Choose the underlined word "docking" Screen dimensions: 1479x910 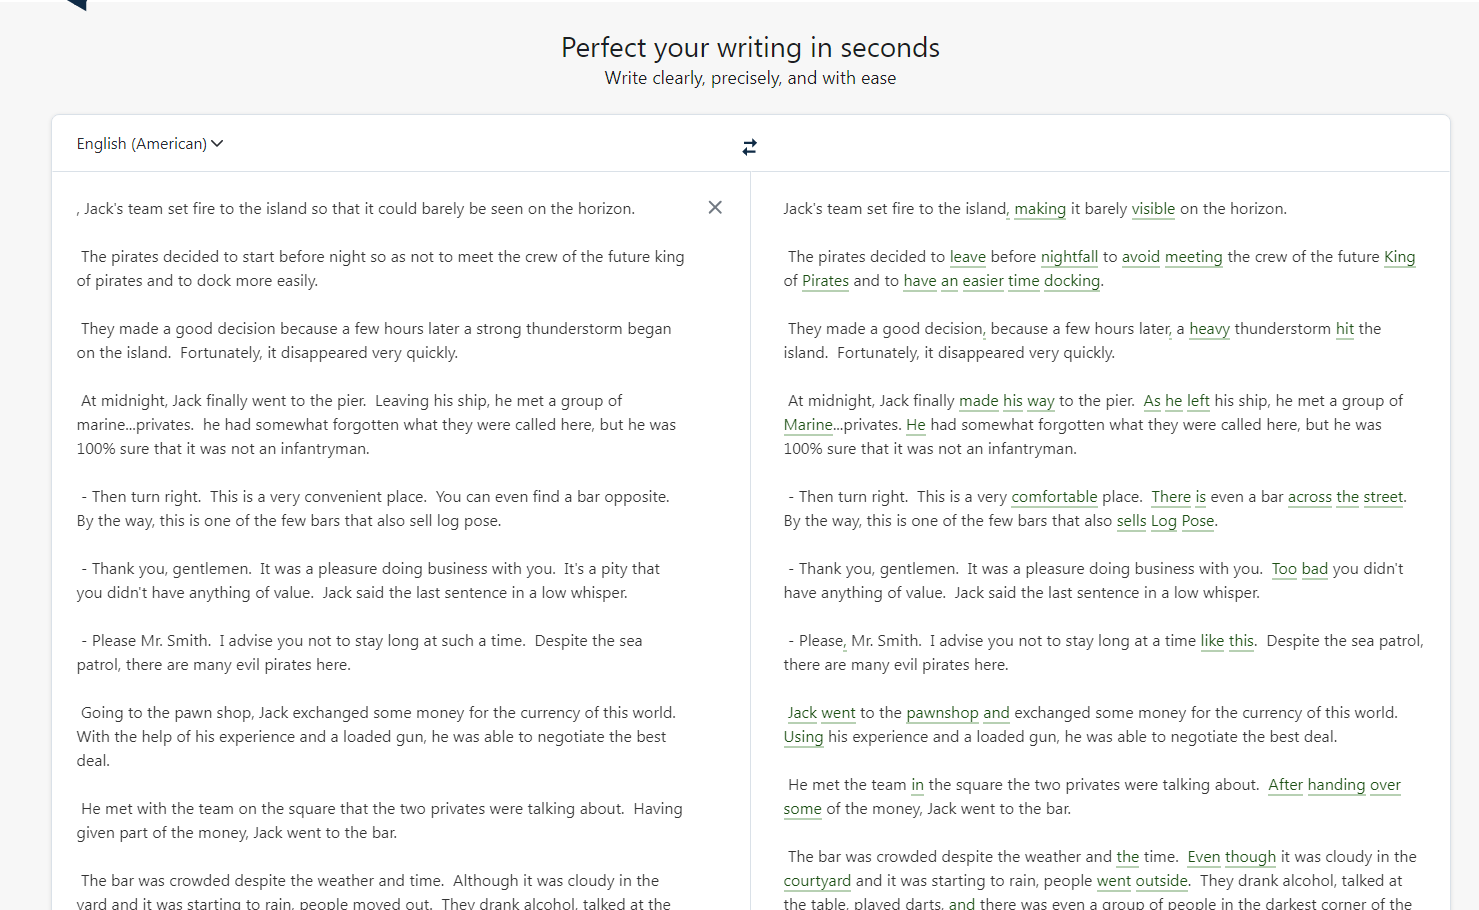click(x=1071, y=281)
